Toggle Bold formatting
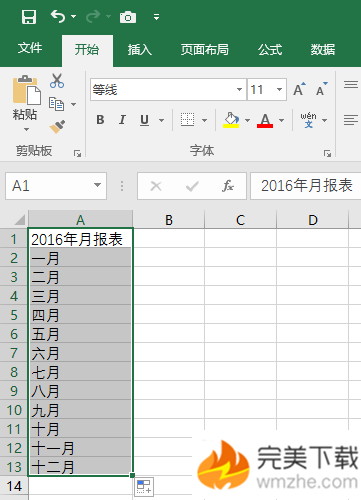Viewport: 361px width, 500px height. pos(100,120)
